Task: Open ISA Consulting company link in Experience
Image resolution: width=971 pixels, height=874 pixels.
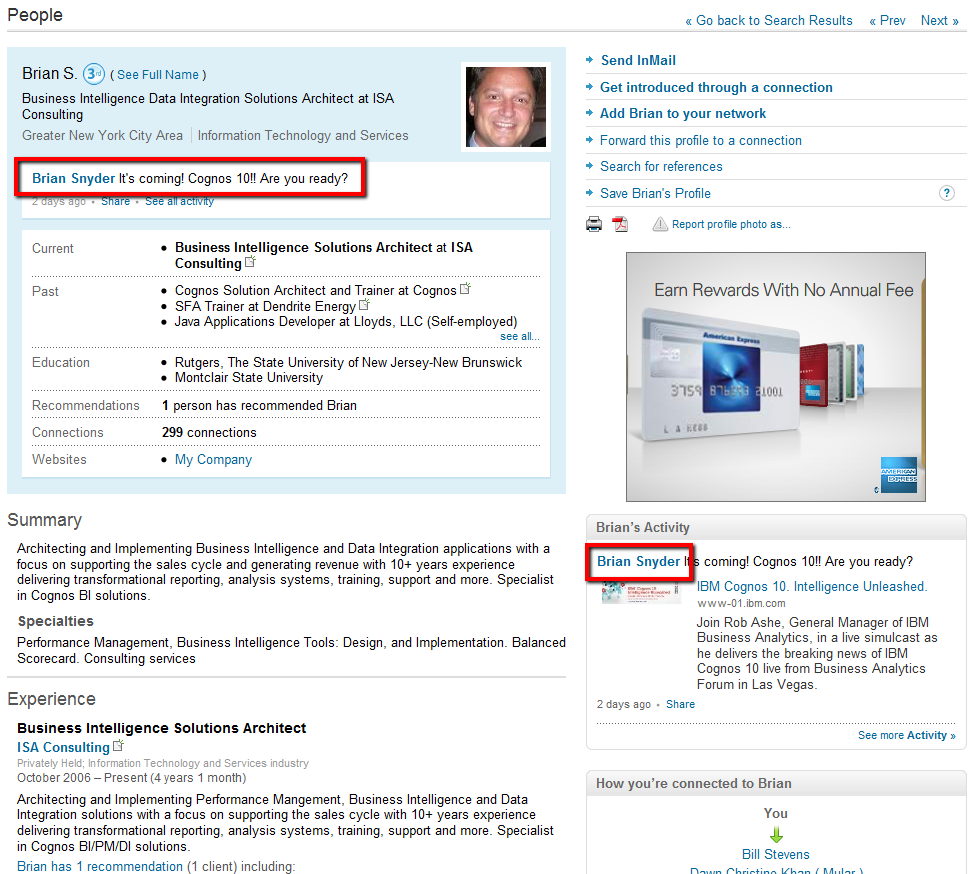Action: tap(63, 748)
